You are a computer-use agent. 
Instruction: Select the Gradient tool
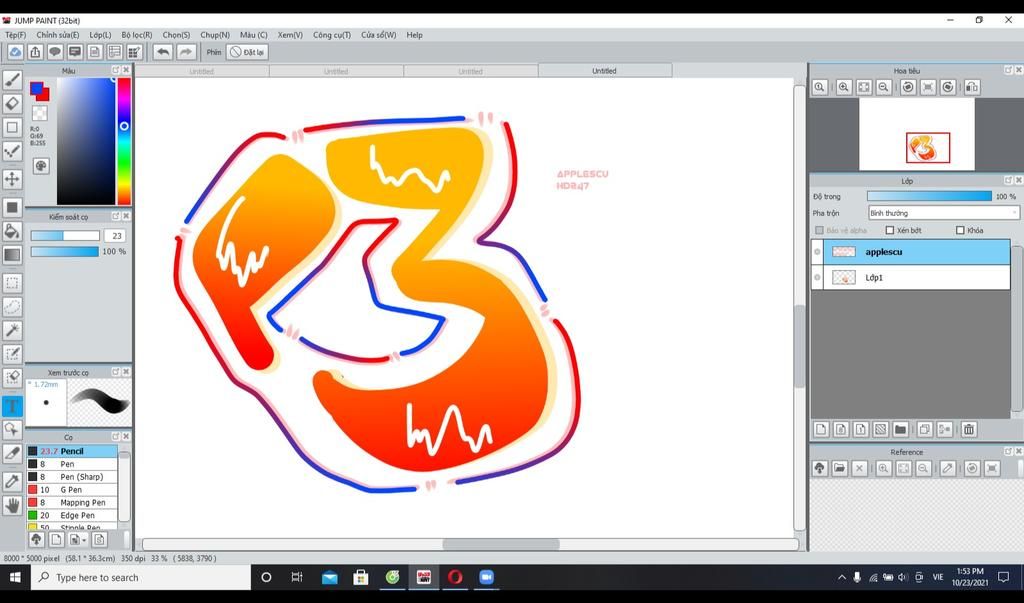tap(12, 255)
